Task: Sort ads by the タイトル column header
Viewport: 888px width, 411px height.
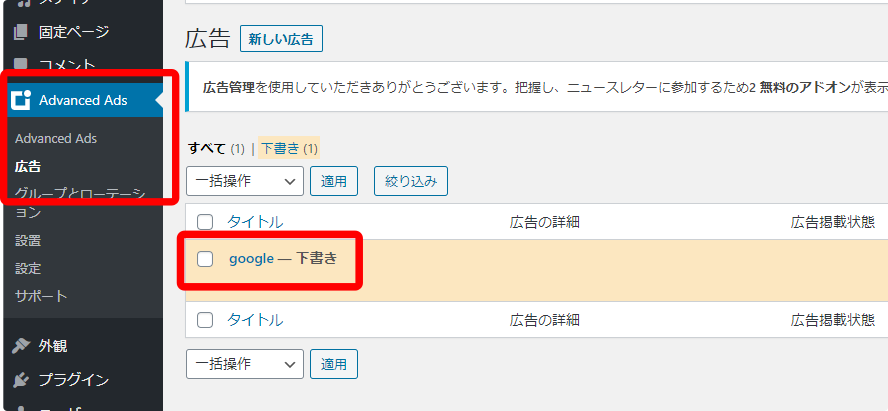Action: 255,222
